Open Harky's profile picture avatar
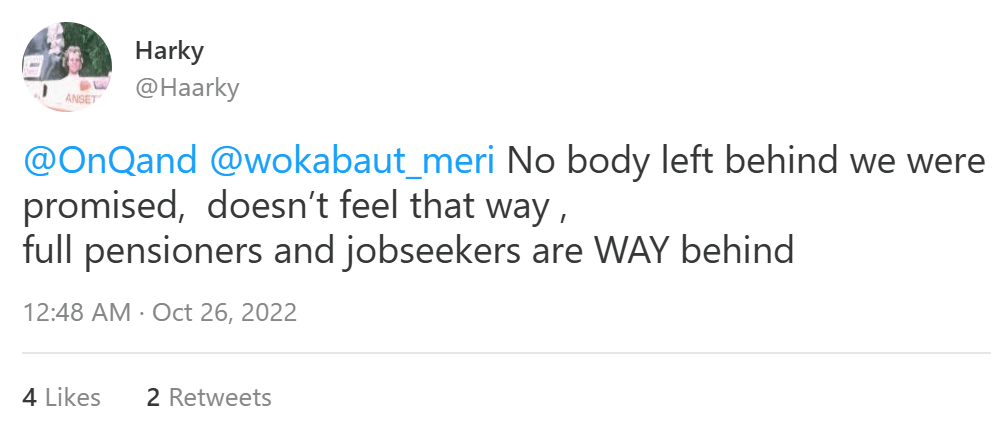This screenshot has height=427, width=1008. 66,67
